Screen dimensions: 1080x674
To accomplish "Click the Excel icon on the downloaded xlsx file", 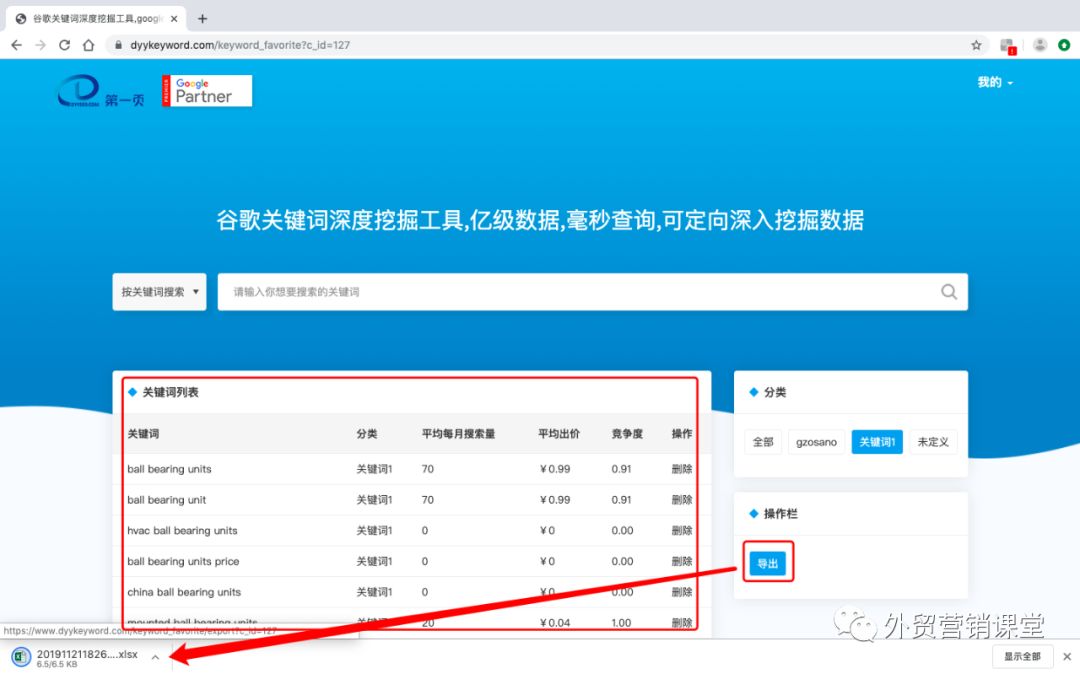I will tap(20, 656).
